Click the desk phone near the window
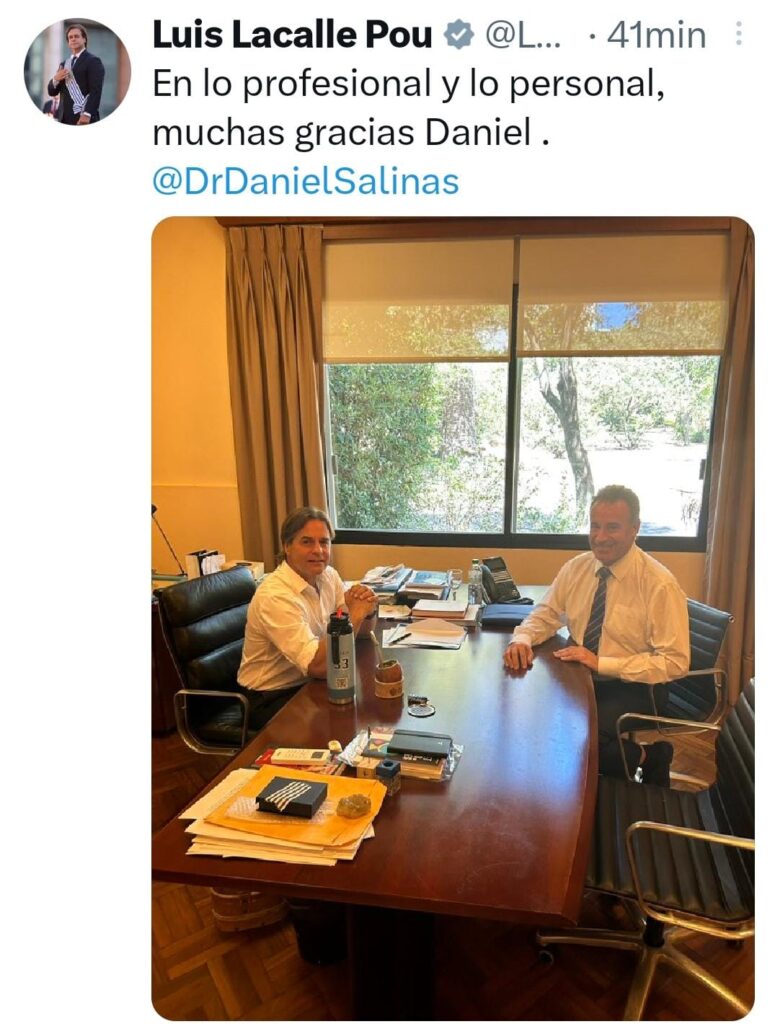This screenshot has height=1024, width=775. point(498,580)
